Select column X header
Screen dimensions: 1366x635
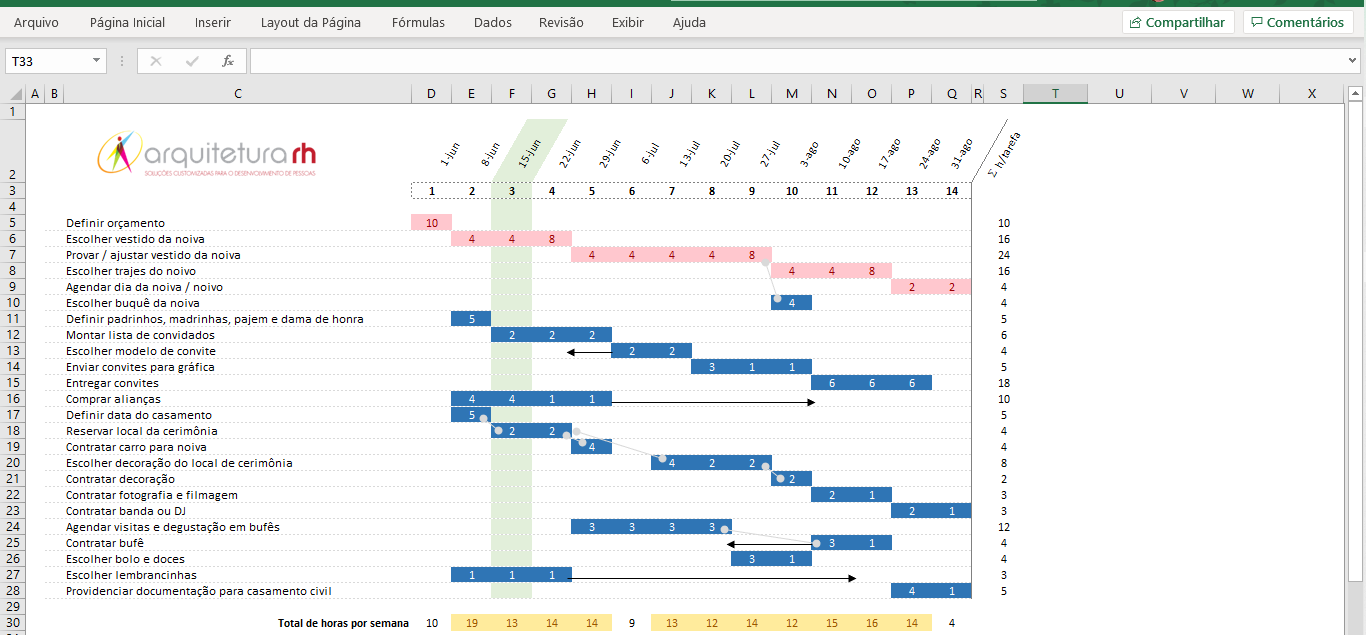click(x=1311, y=94)
